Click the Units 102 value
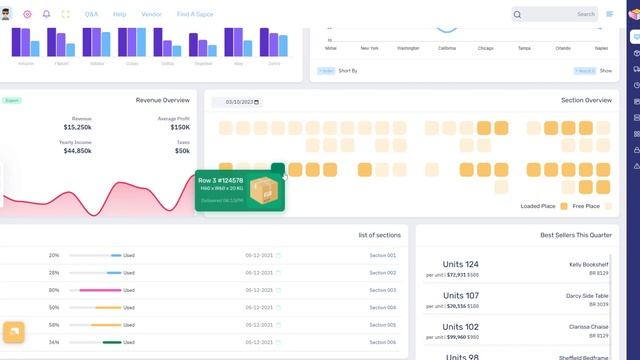This screenshot has height=360, width=640. [x=460, y=327]
